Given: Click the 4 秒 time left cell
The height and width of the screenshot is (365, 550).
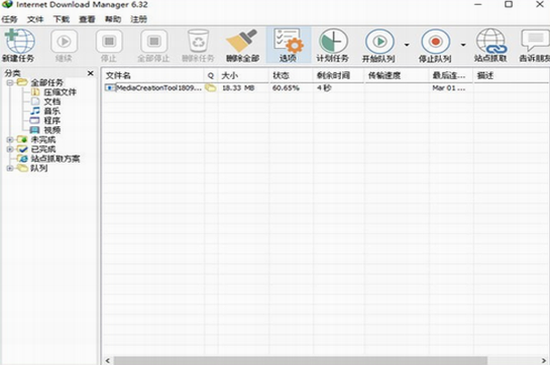Looking at the screenshot, I should (x=324, y=88).
